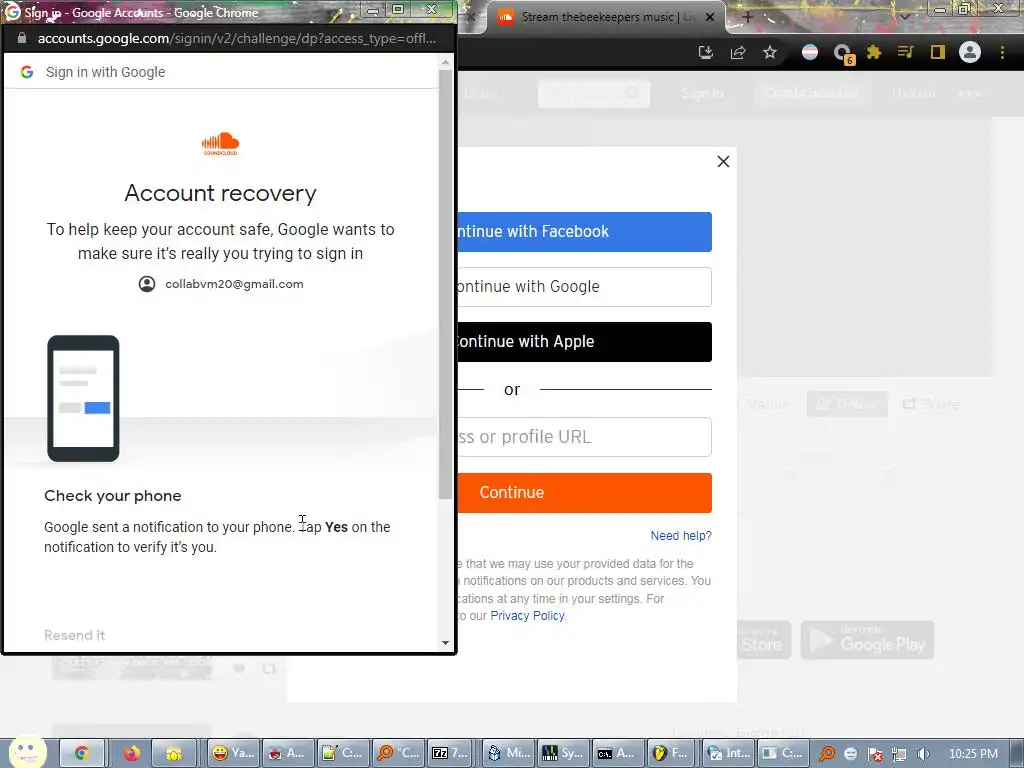Click the network tray icon
Screen dimensions: 1024x768
(x=899, y=754)
